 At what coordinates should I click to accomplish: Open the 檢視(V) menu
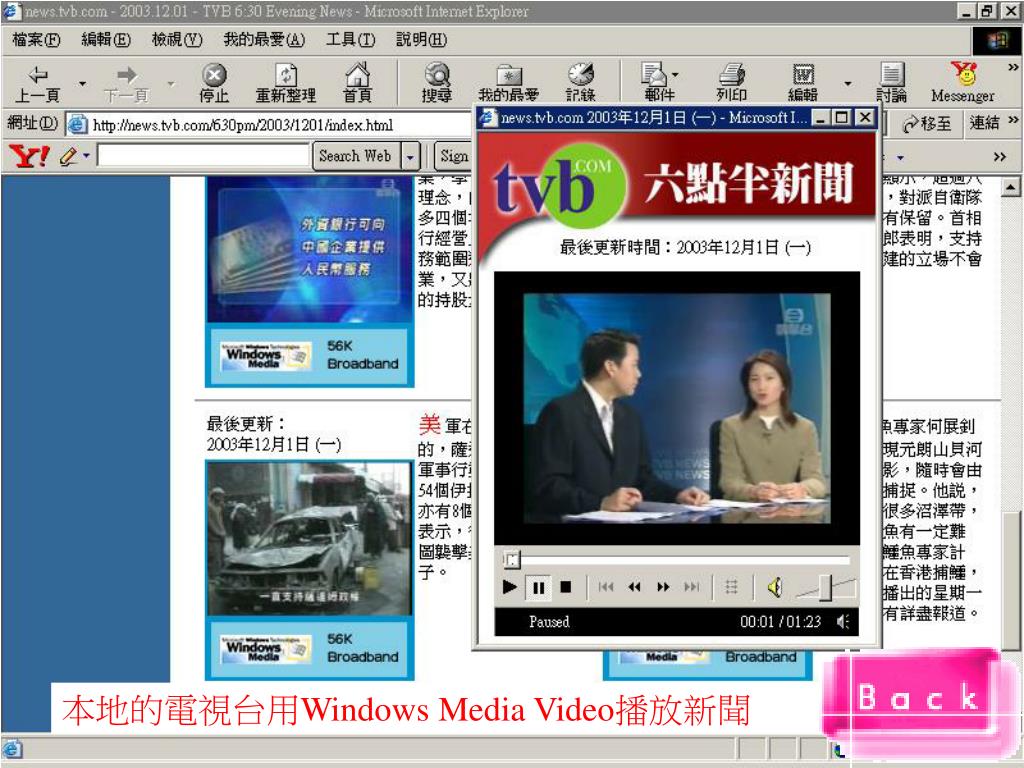[177, 40]
